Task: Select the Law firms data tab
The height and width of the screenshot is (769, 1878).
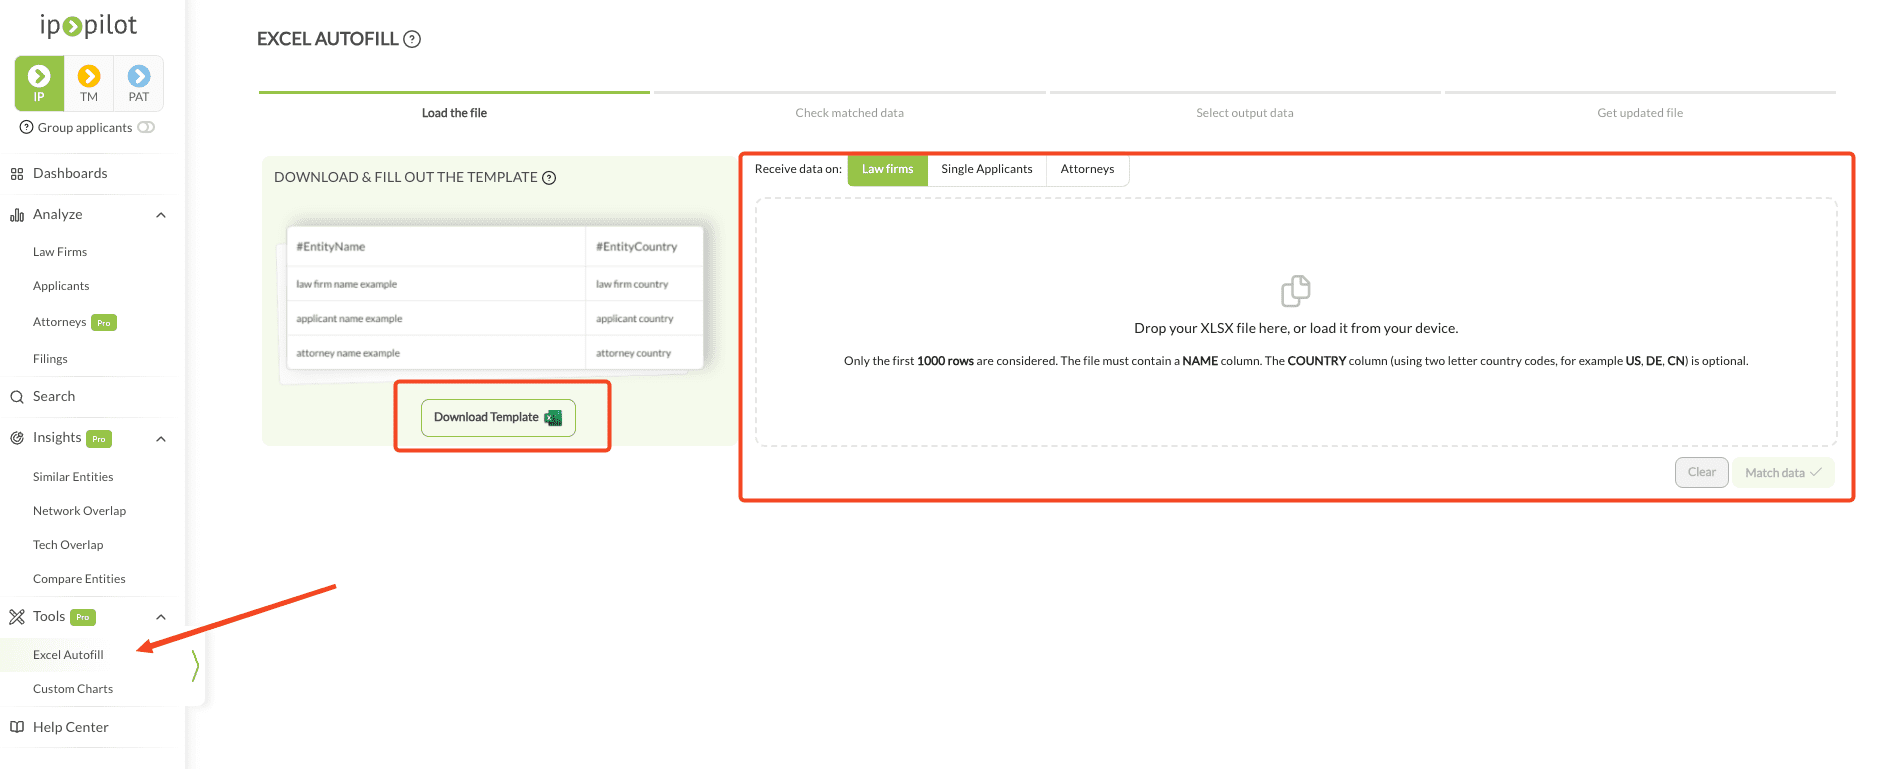Action: coord(888,170)
